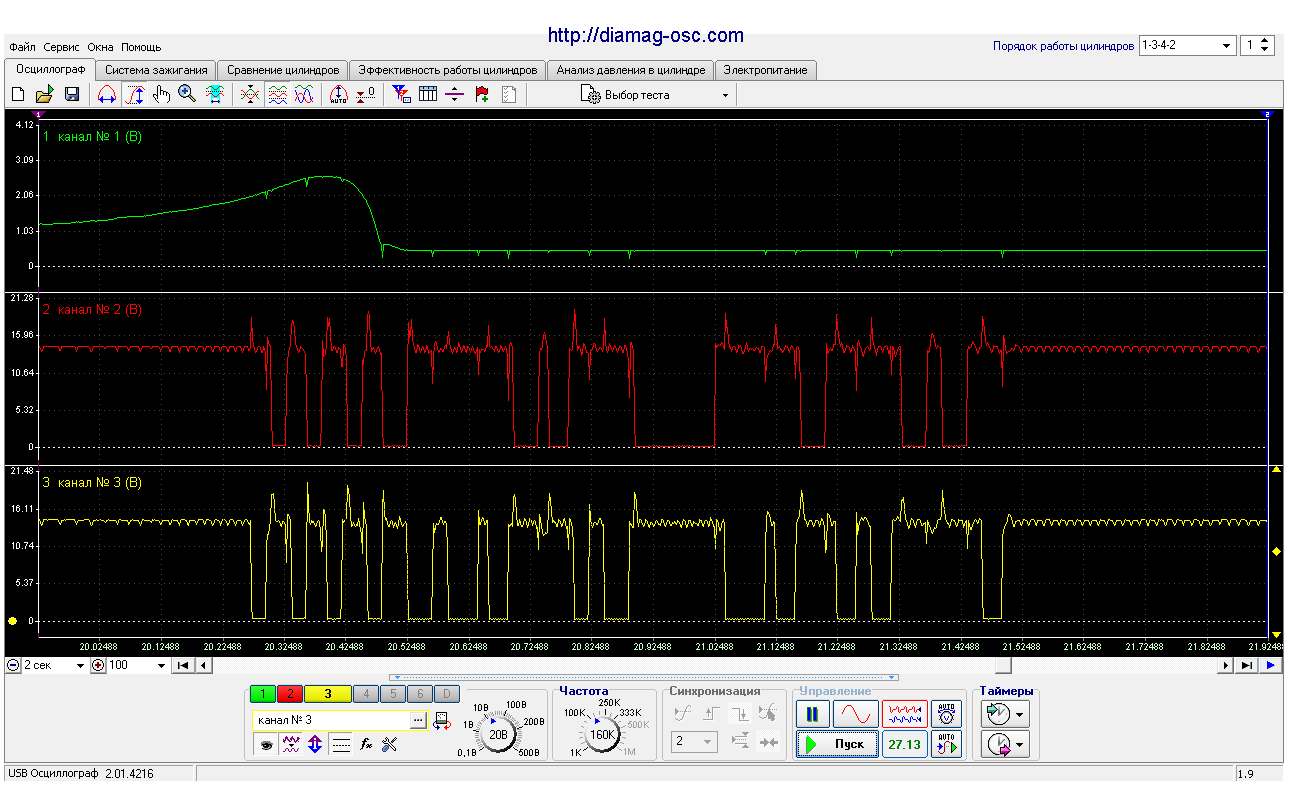Toggle the pause control button
Viewport: 1296px width, 786px height.
click(812, 714)
